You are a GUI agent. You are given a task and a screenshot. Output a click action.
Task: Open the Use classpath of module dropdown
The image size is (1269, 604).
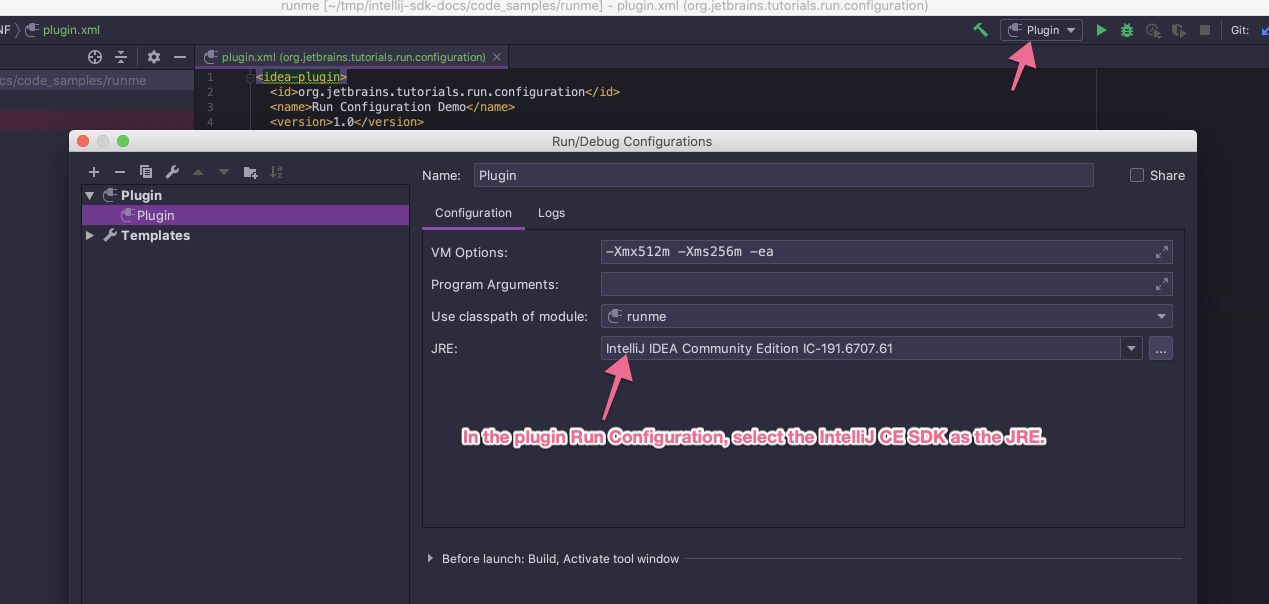886,316
